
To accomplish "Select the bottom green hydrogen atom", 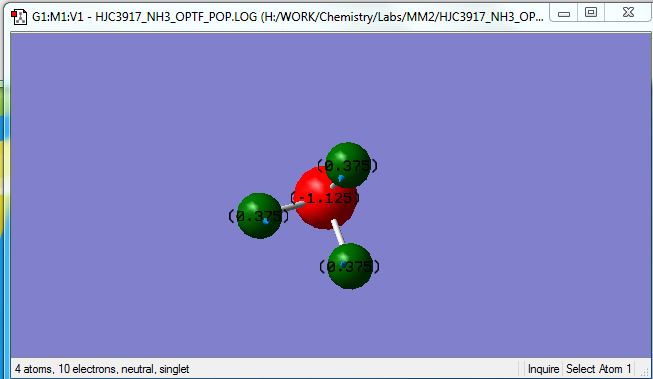I will click(350, 266).
